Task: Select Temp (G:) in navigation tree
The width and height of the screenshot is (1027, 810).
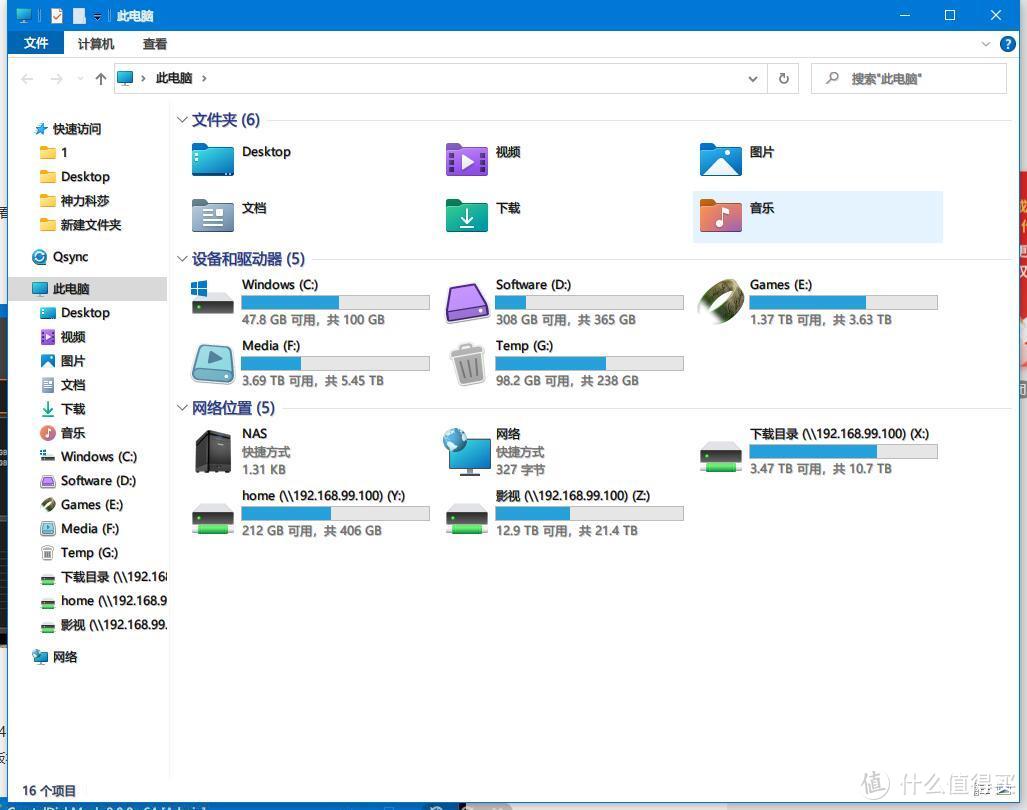Action: [x=89, y=553]
